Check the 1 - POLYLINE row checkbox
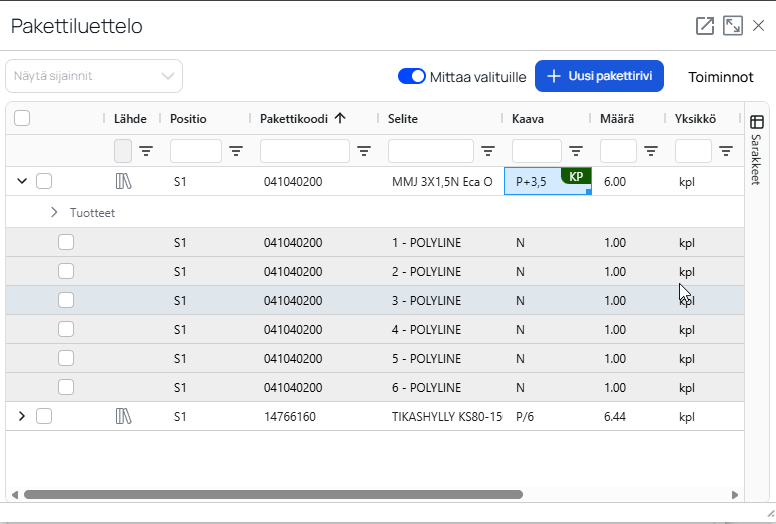The image size is (776, 524). [66, 242]
